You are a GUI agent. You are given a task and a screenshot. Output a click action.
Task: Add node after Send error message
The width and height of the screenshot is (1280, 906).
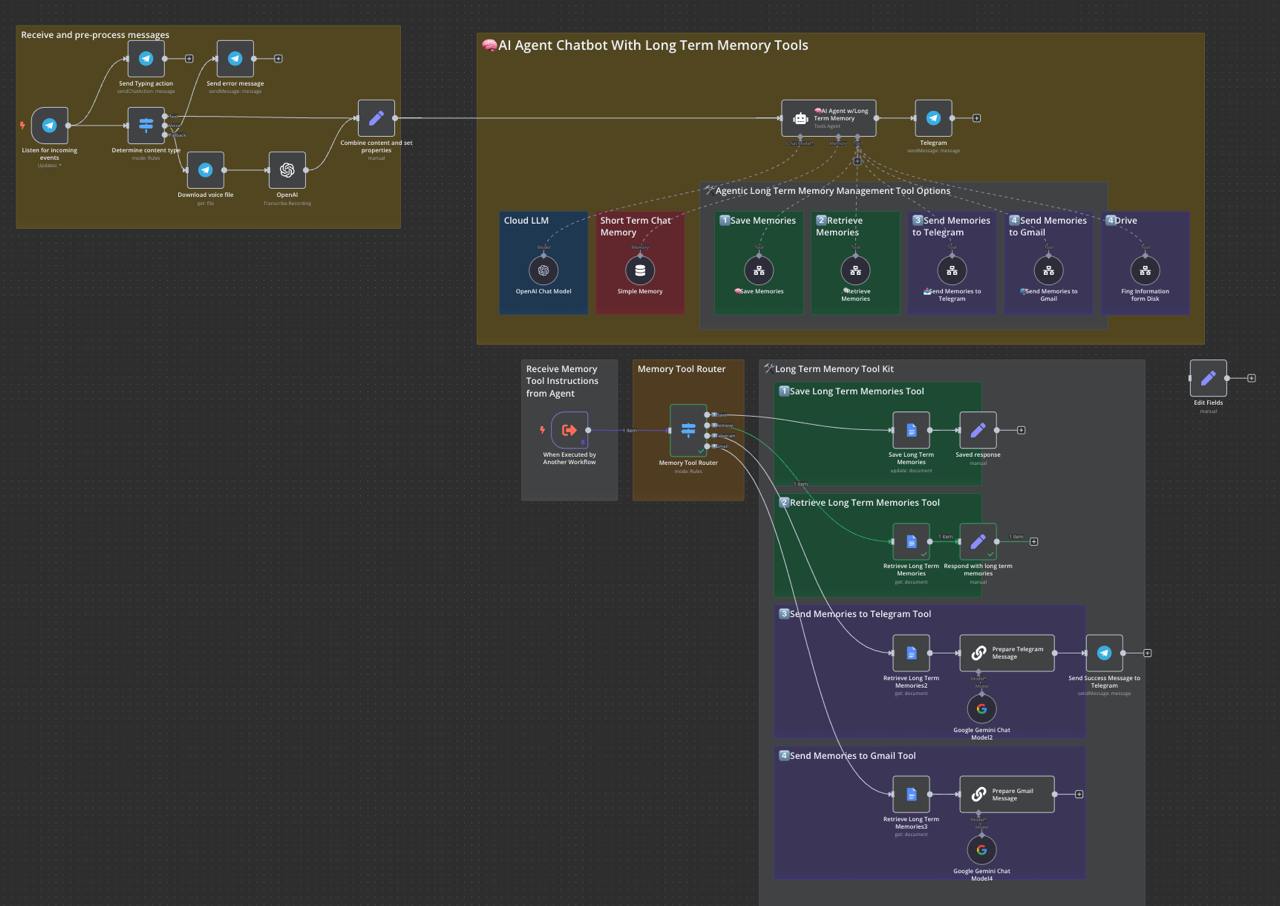[x=278, y=59]
